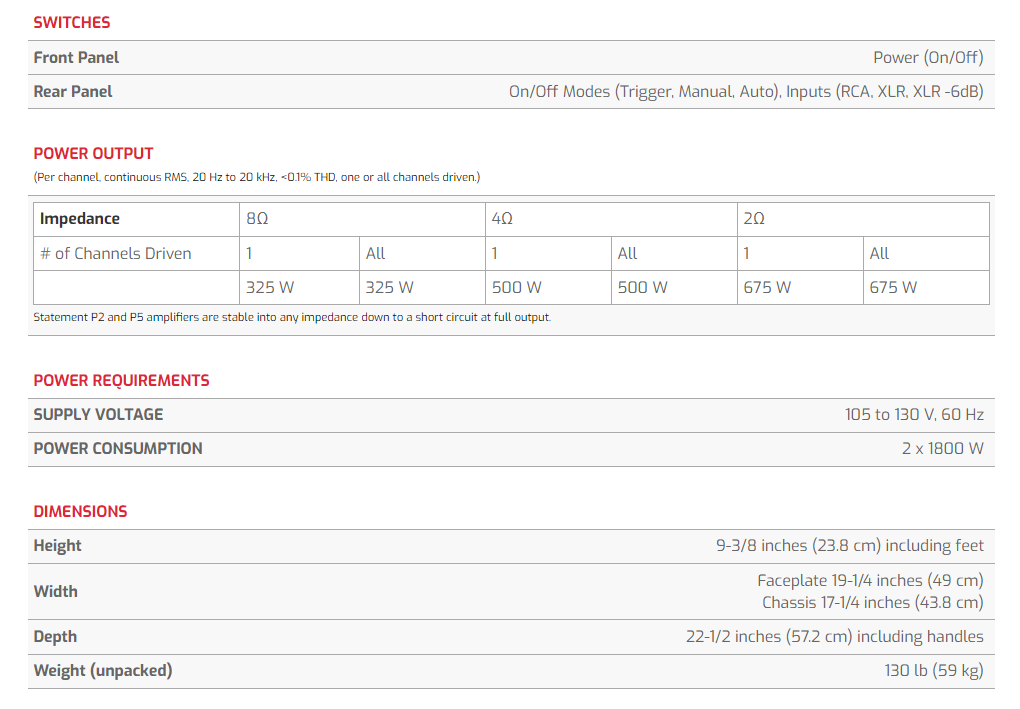Image resolution: width=1020 pixels, height=709 pixels.
Task: Click the 500 W cell under 4Ω single channel
Action: click(x=516, y=287)
